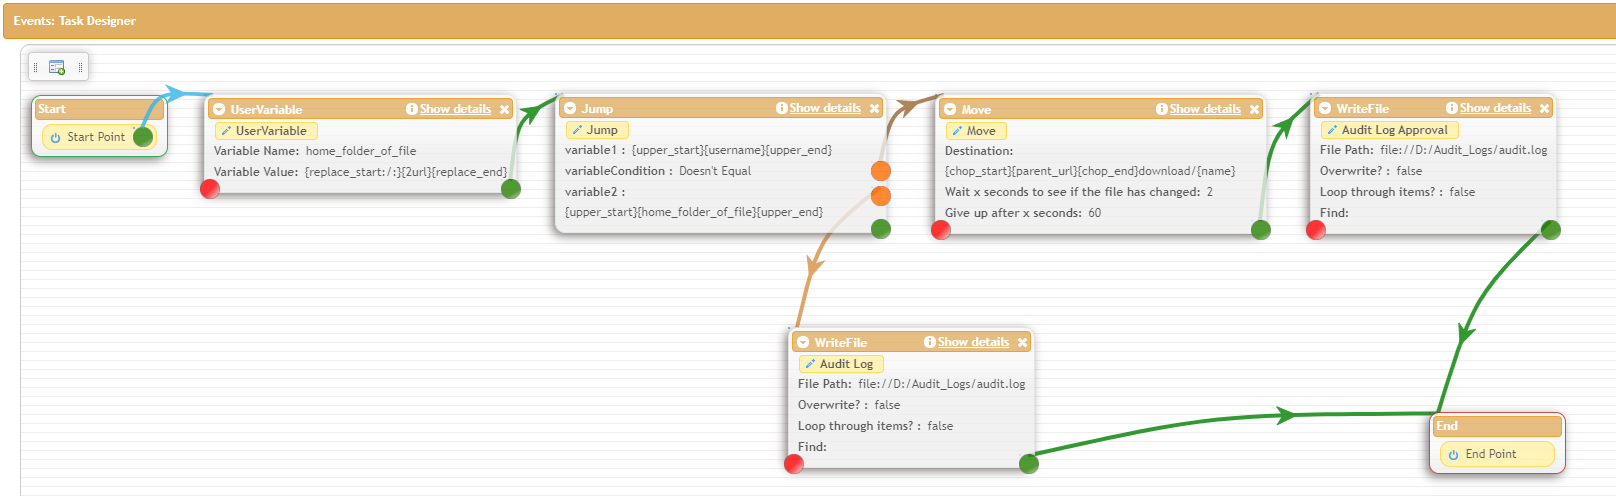The width and height of the screenshot is (1616, 496).
Task: Click the green connector on Start Point
Action: pyautogui.click(x=143, y=137)
